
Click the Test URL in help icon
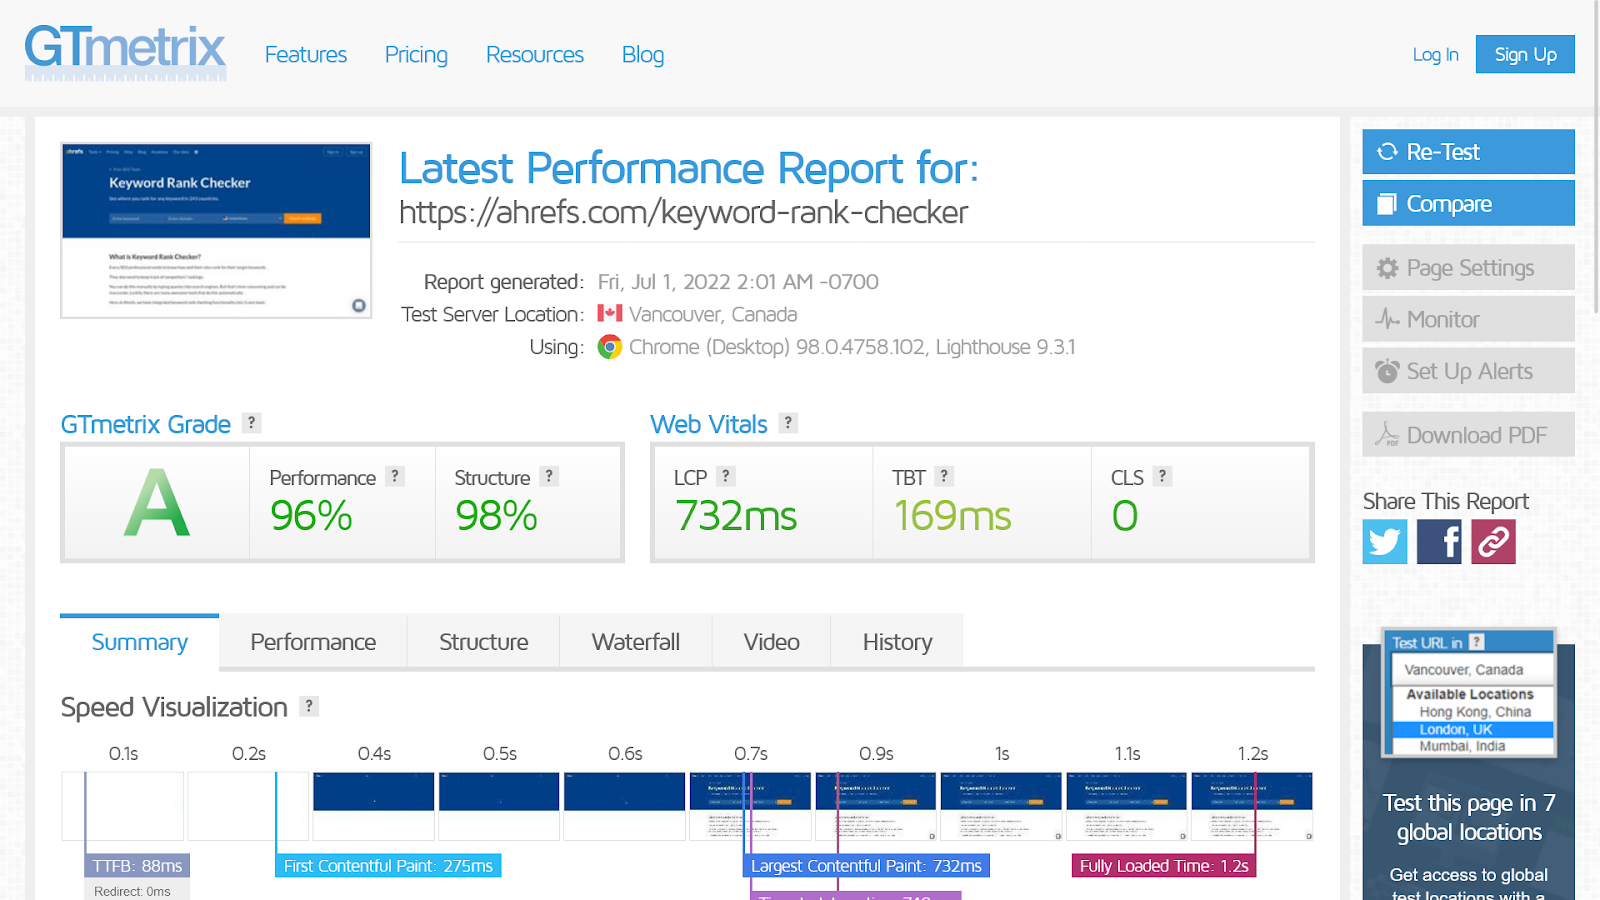[x=1477, y=642]
